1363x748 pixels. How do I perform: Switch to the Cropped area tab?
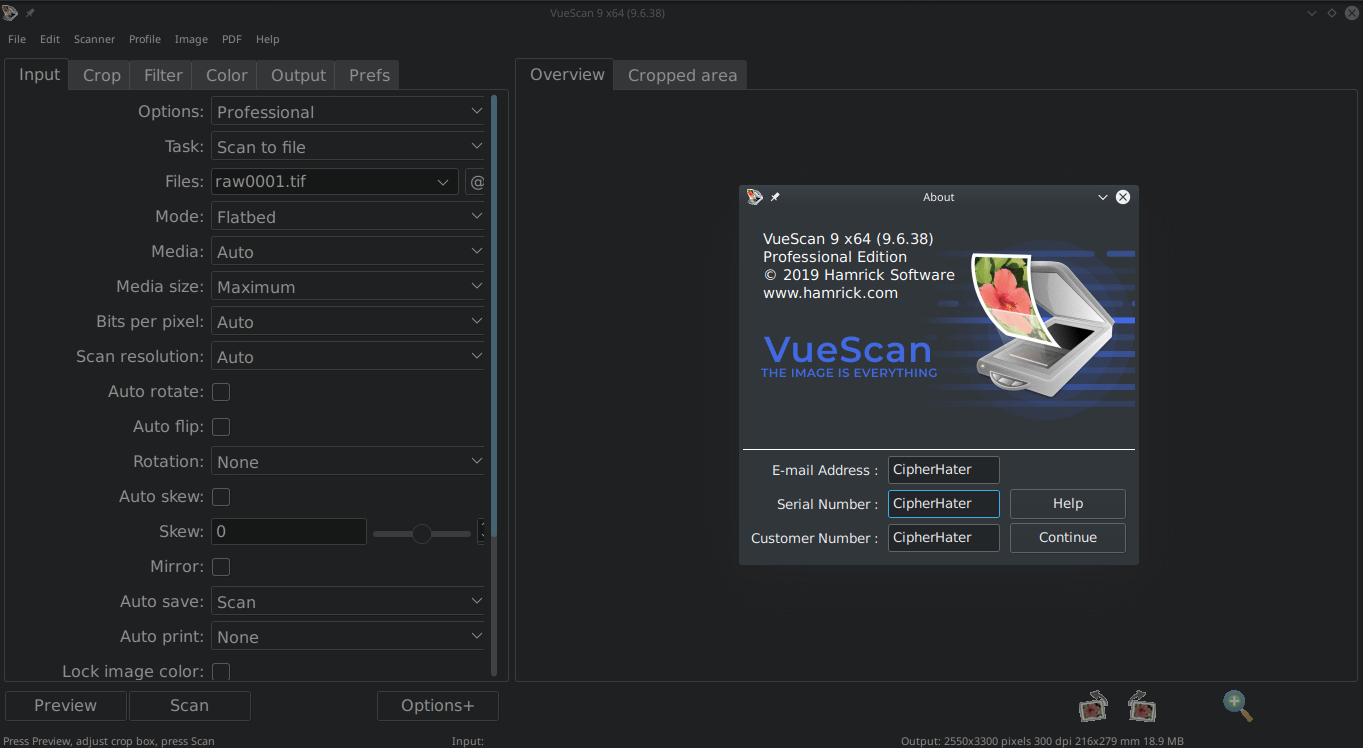682,75
